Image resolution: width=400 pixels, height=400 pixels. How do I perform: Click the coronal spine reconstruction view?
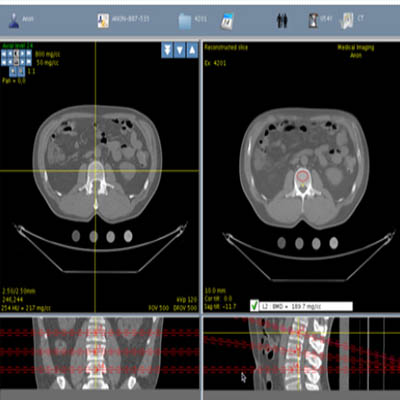(99, 353)
